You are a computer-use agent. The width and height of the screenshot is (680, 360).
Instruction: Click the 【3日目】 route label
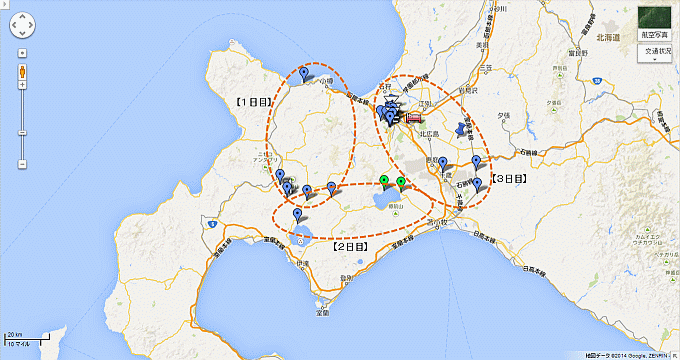pyautogui.click(x=509, y=178)
